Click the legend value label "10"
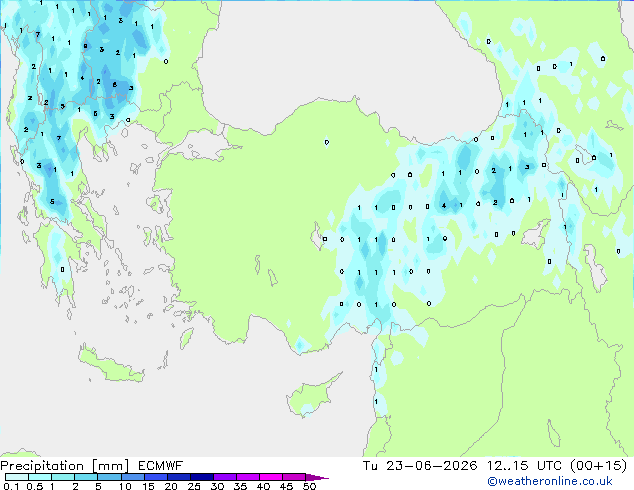 (x=125, y=486)
